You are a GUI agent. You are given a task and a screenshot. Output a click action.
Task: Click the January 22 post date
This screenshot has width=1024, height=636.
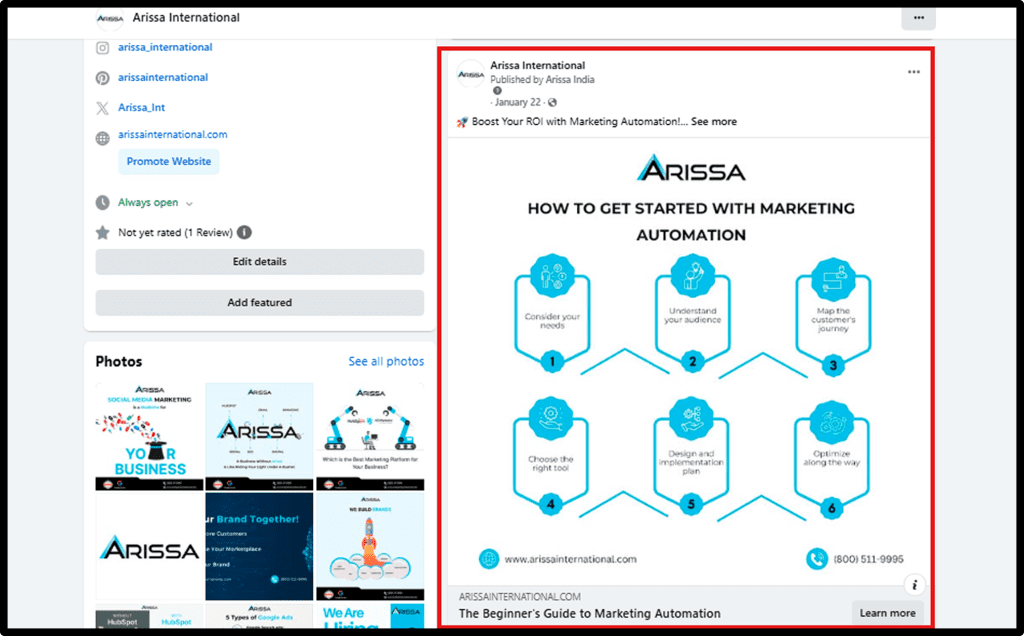(518, 103)
